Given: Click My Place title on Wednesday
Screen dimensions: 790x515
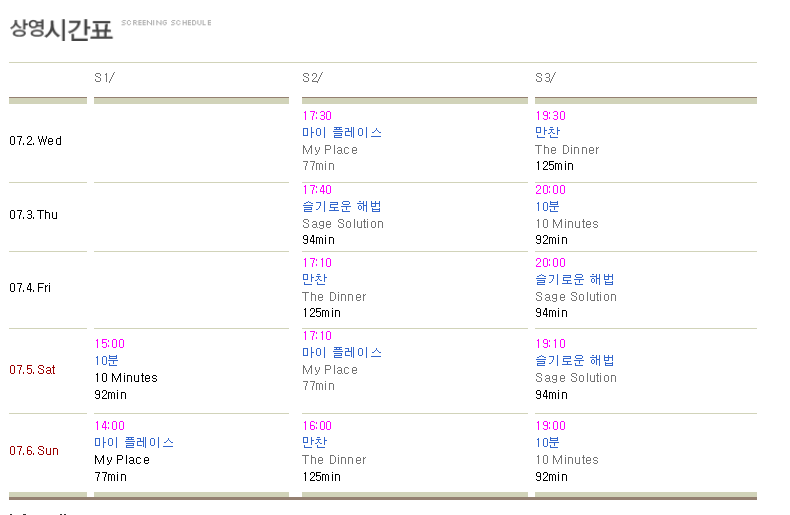Looking at the screenshot, I should 330,150.
